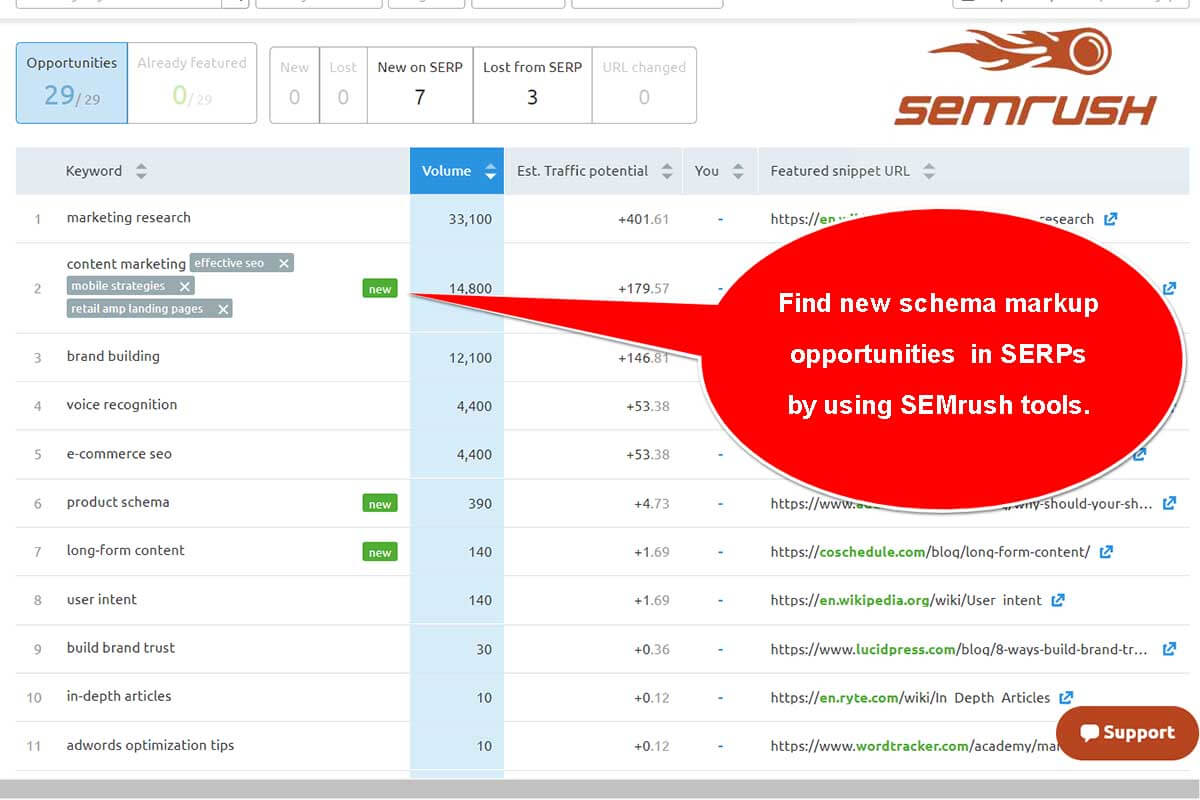Image resolution: width=1200 pixels, height=800 pixels.
Task: Click the 'marketing research' keyword
Action: 128,218
